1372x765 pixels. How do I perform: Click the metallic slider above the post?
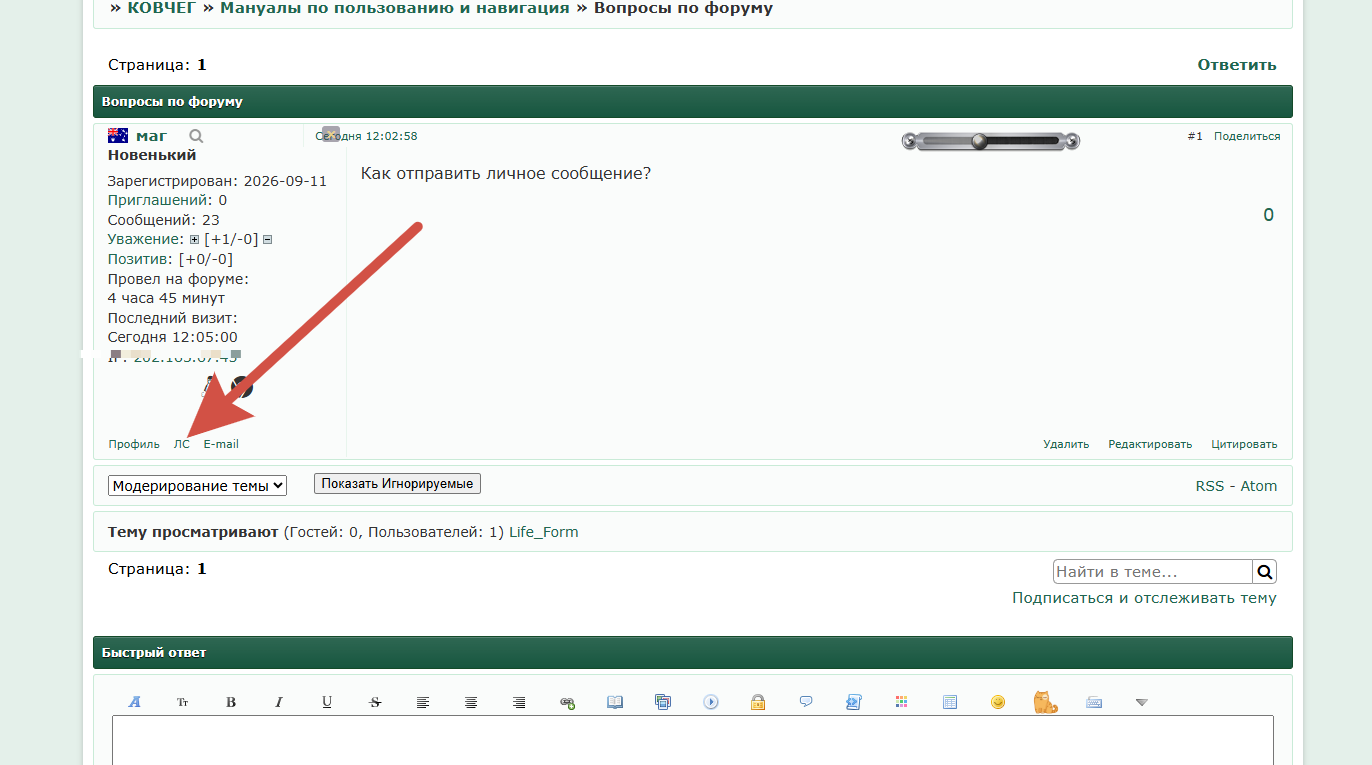(x=990, y=141)
